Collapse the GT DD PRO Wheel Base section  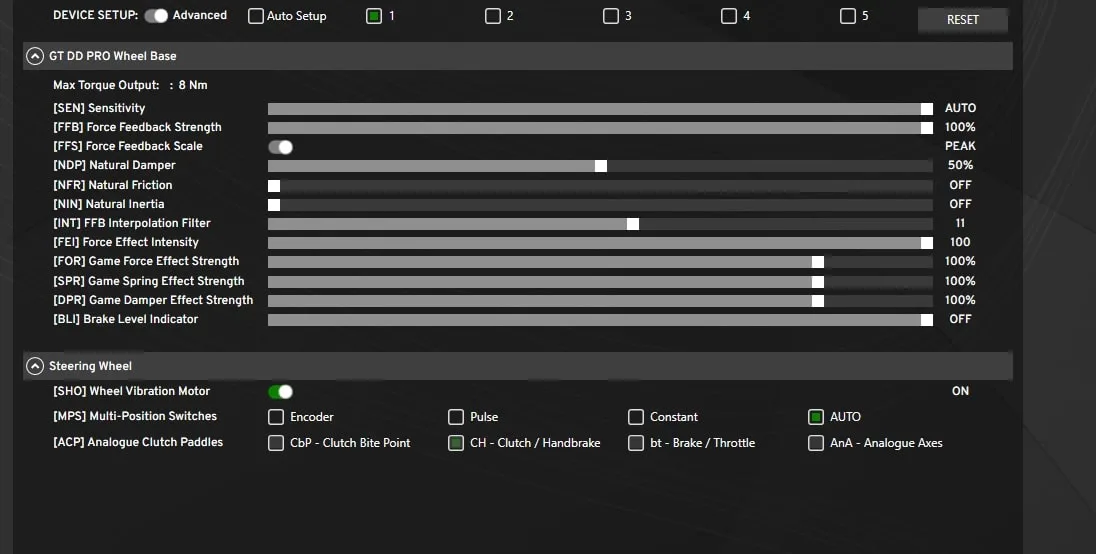[x=35, y=56]
